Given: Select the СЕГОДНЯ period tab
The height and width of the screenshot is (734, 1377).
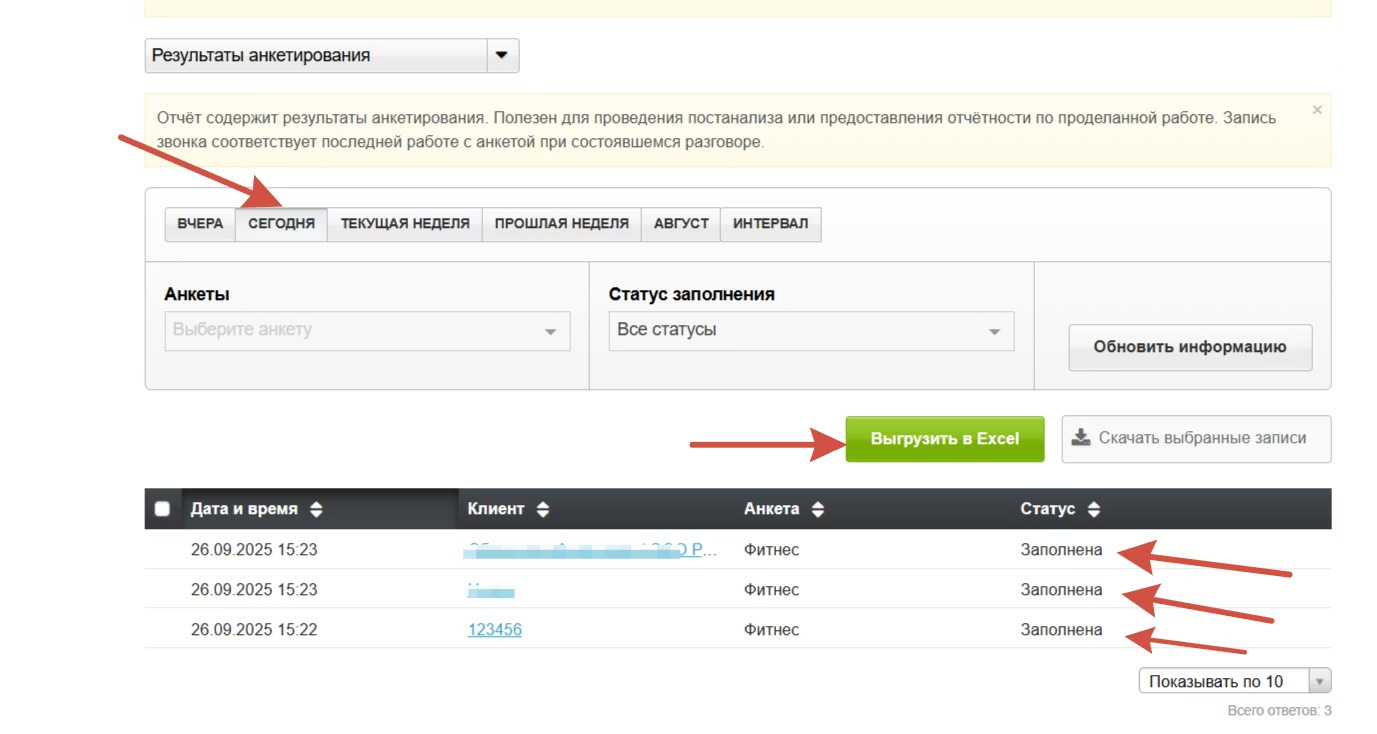Looking at the screenshot, I should [x=282, y=224].
